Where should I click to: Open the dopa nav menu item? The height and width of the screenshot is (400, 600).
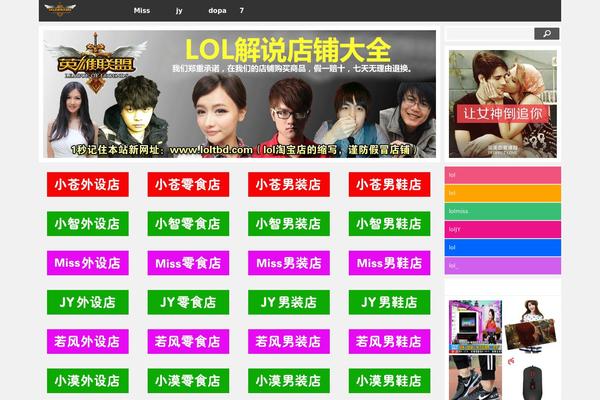click(x=217, y=11)
